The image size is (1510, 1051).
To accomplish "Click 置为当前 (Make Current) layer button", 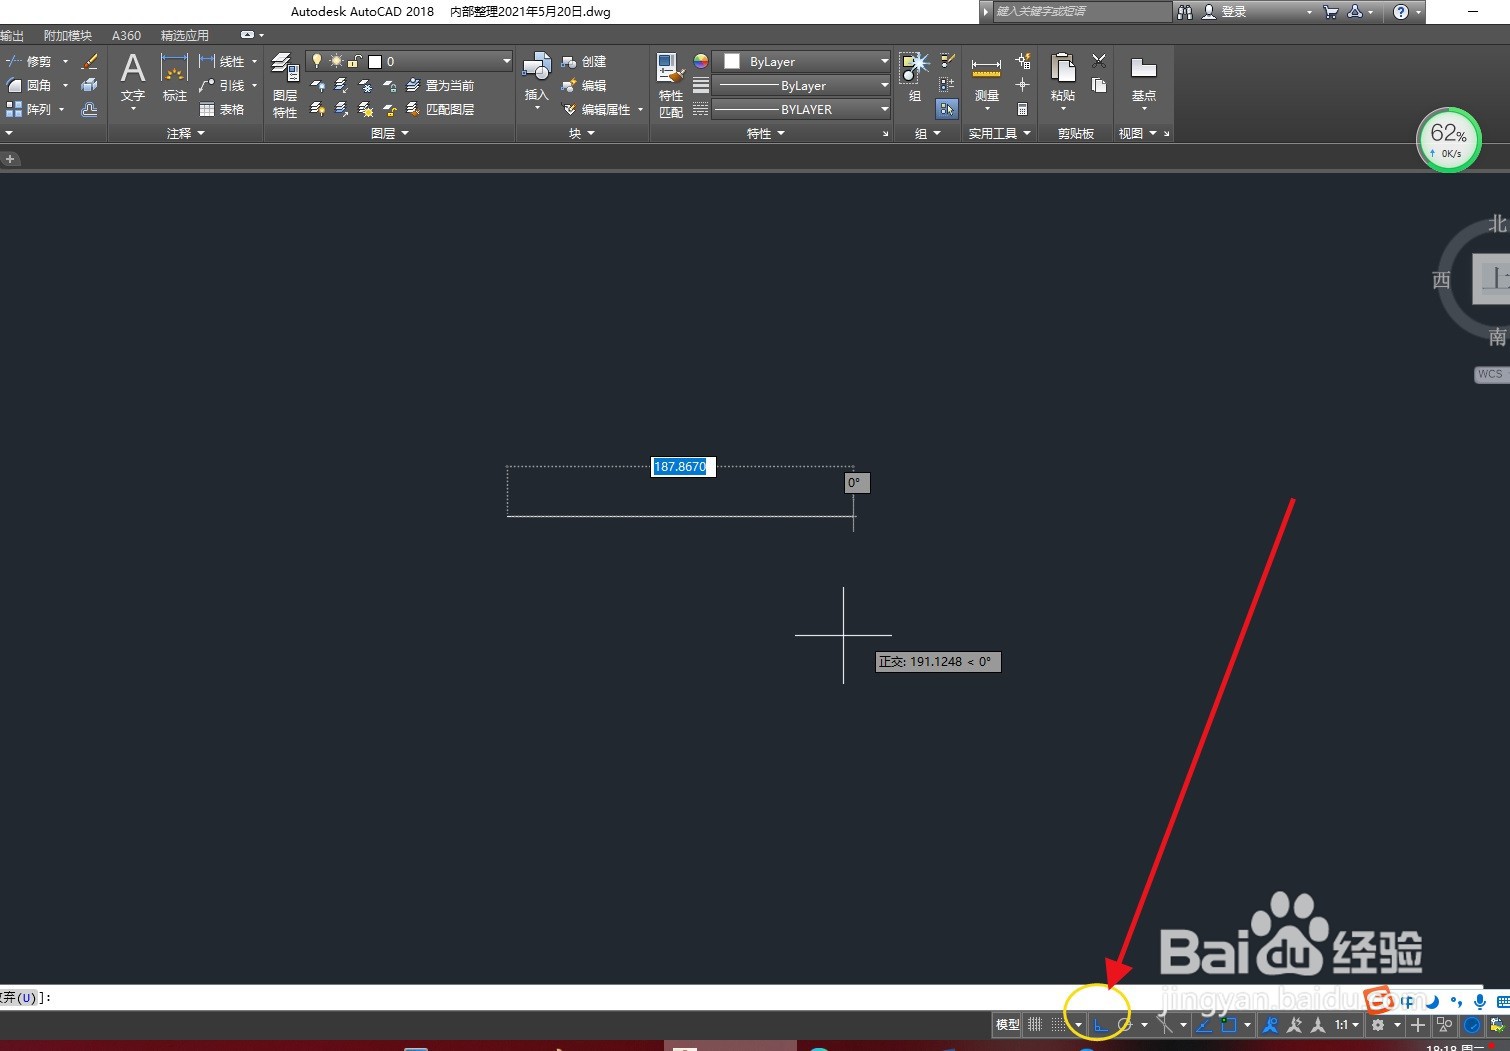I will coord(440,85).
